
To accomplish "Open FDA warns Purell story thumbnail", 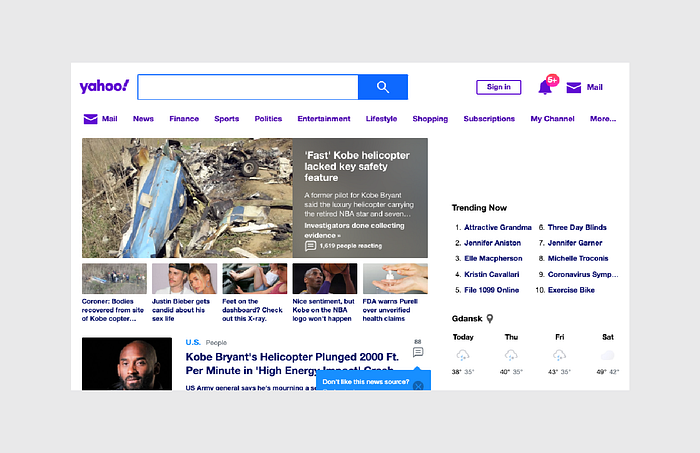I will [395, 278].
